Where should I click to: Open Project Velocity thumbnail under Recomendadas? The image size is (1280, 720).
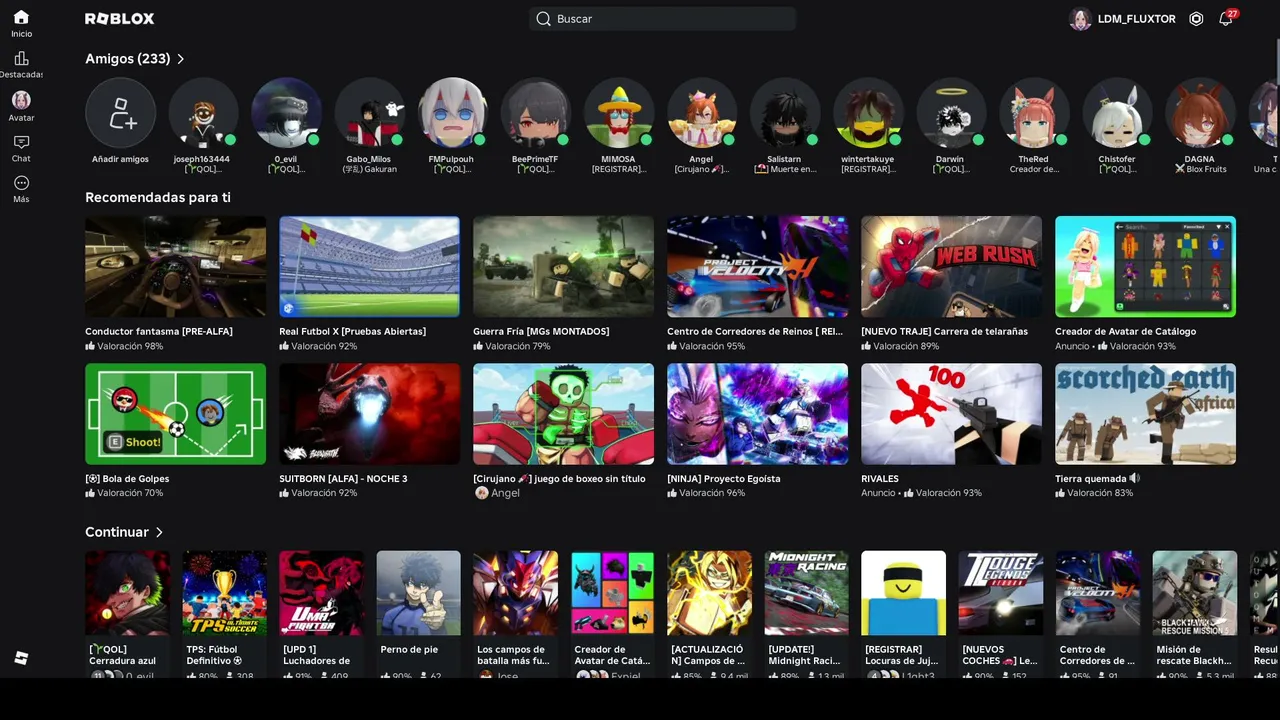(758, 267)
